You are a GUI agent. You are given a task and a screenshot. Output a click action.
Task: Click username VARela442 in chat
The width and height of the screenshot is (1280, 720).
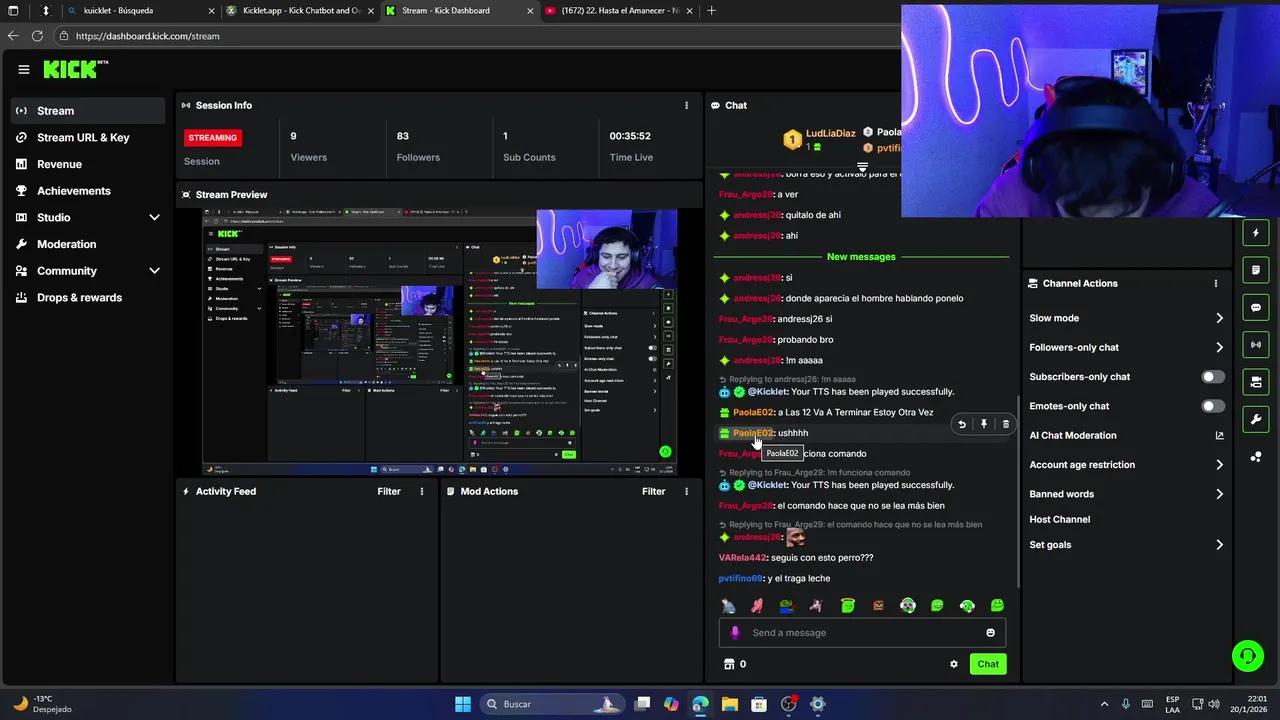pos(742,558)
